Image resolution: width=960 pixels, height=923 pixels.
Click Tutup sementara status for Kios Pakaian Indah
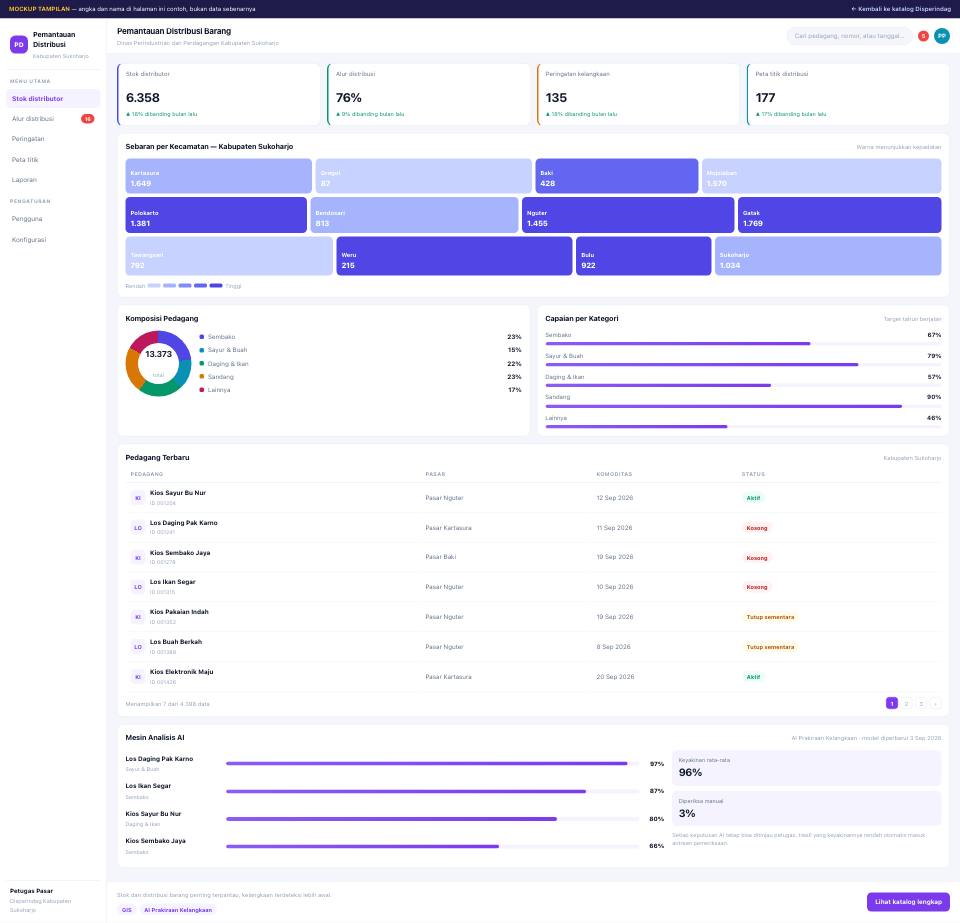[770, 618]
